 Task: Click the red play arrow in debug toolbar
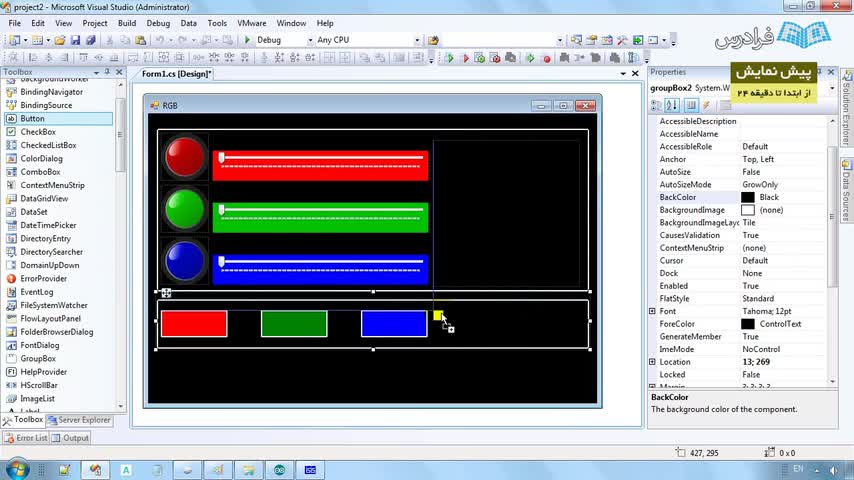click(466, 58)
